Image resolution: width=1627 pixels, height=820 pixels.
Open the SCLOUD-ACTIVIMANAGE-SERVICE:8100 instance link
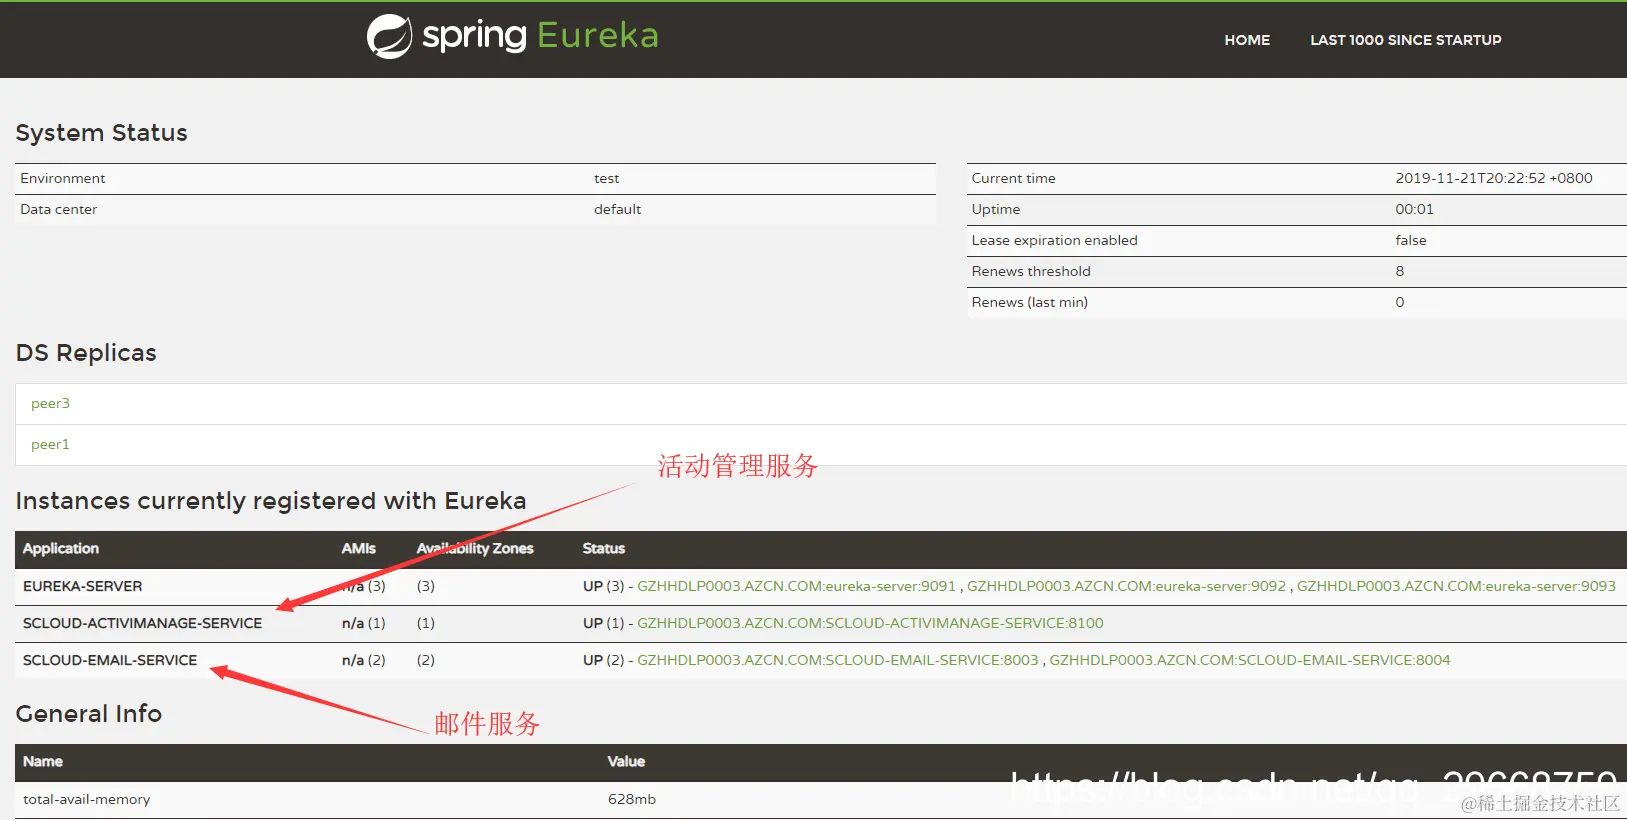pos(870,623)
